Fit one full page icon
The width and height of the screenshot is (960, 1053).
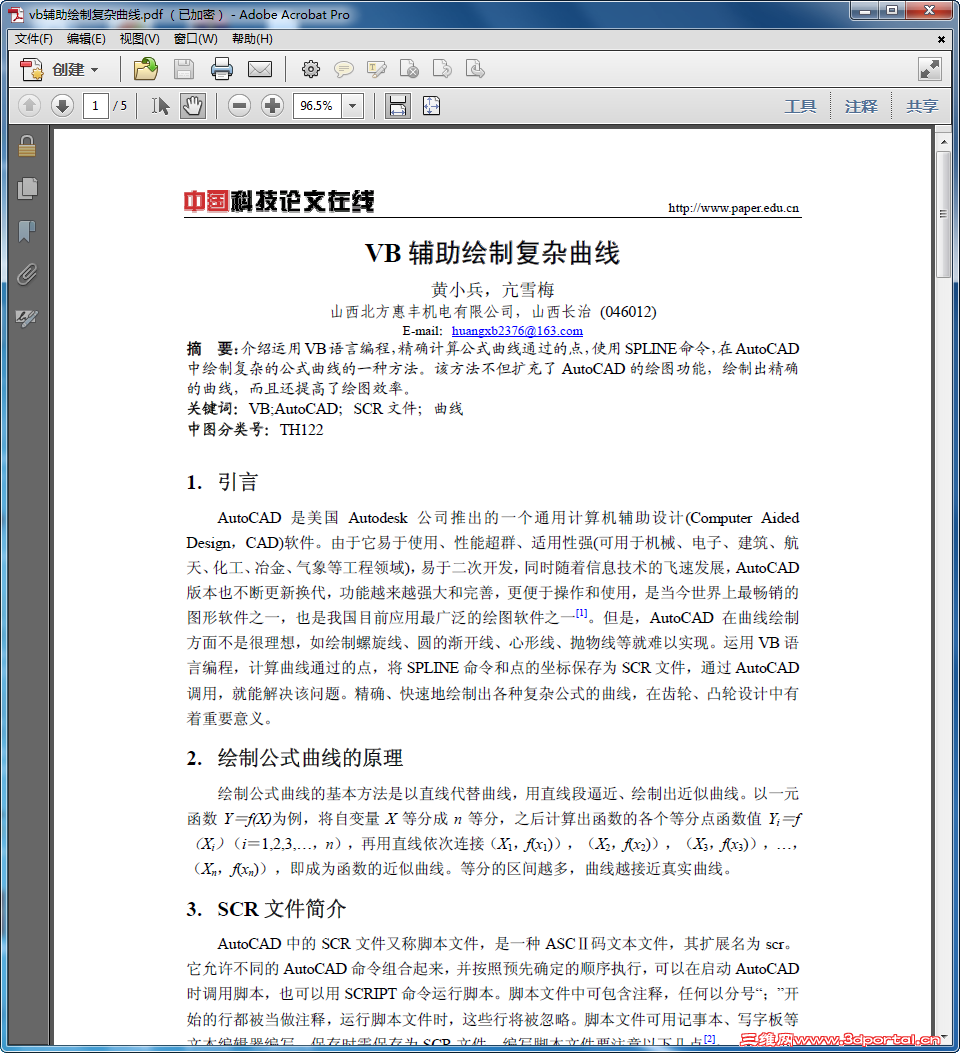pyautogui.click(x=431, y=105)
